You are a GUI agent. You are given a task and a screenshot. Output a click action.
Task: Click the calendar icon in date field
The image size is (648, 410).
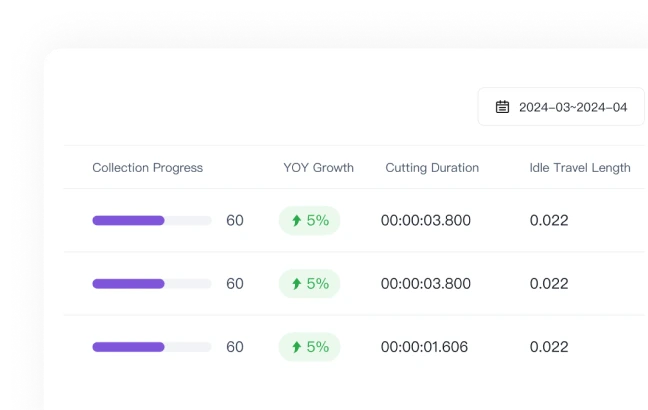(503, 107)
